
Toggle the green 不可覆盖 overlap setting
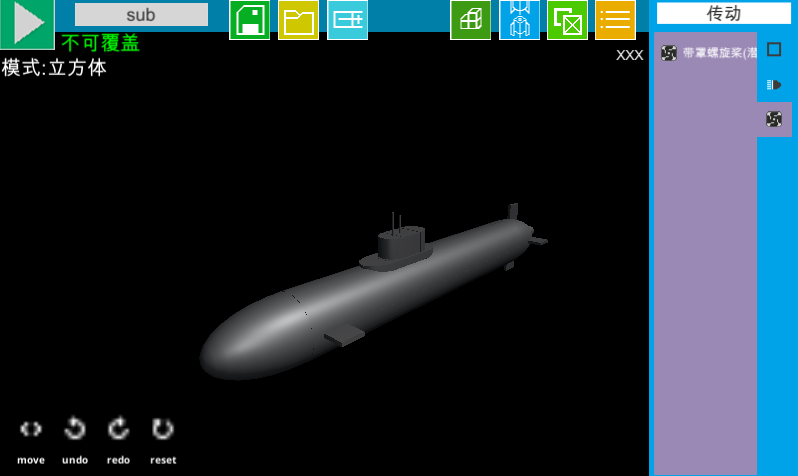coord(100,43)
